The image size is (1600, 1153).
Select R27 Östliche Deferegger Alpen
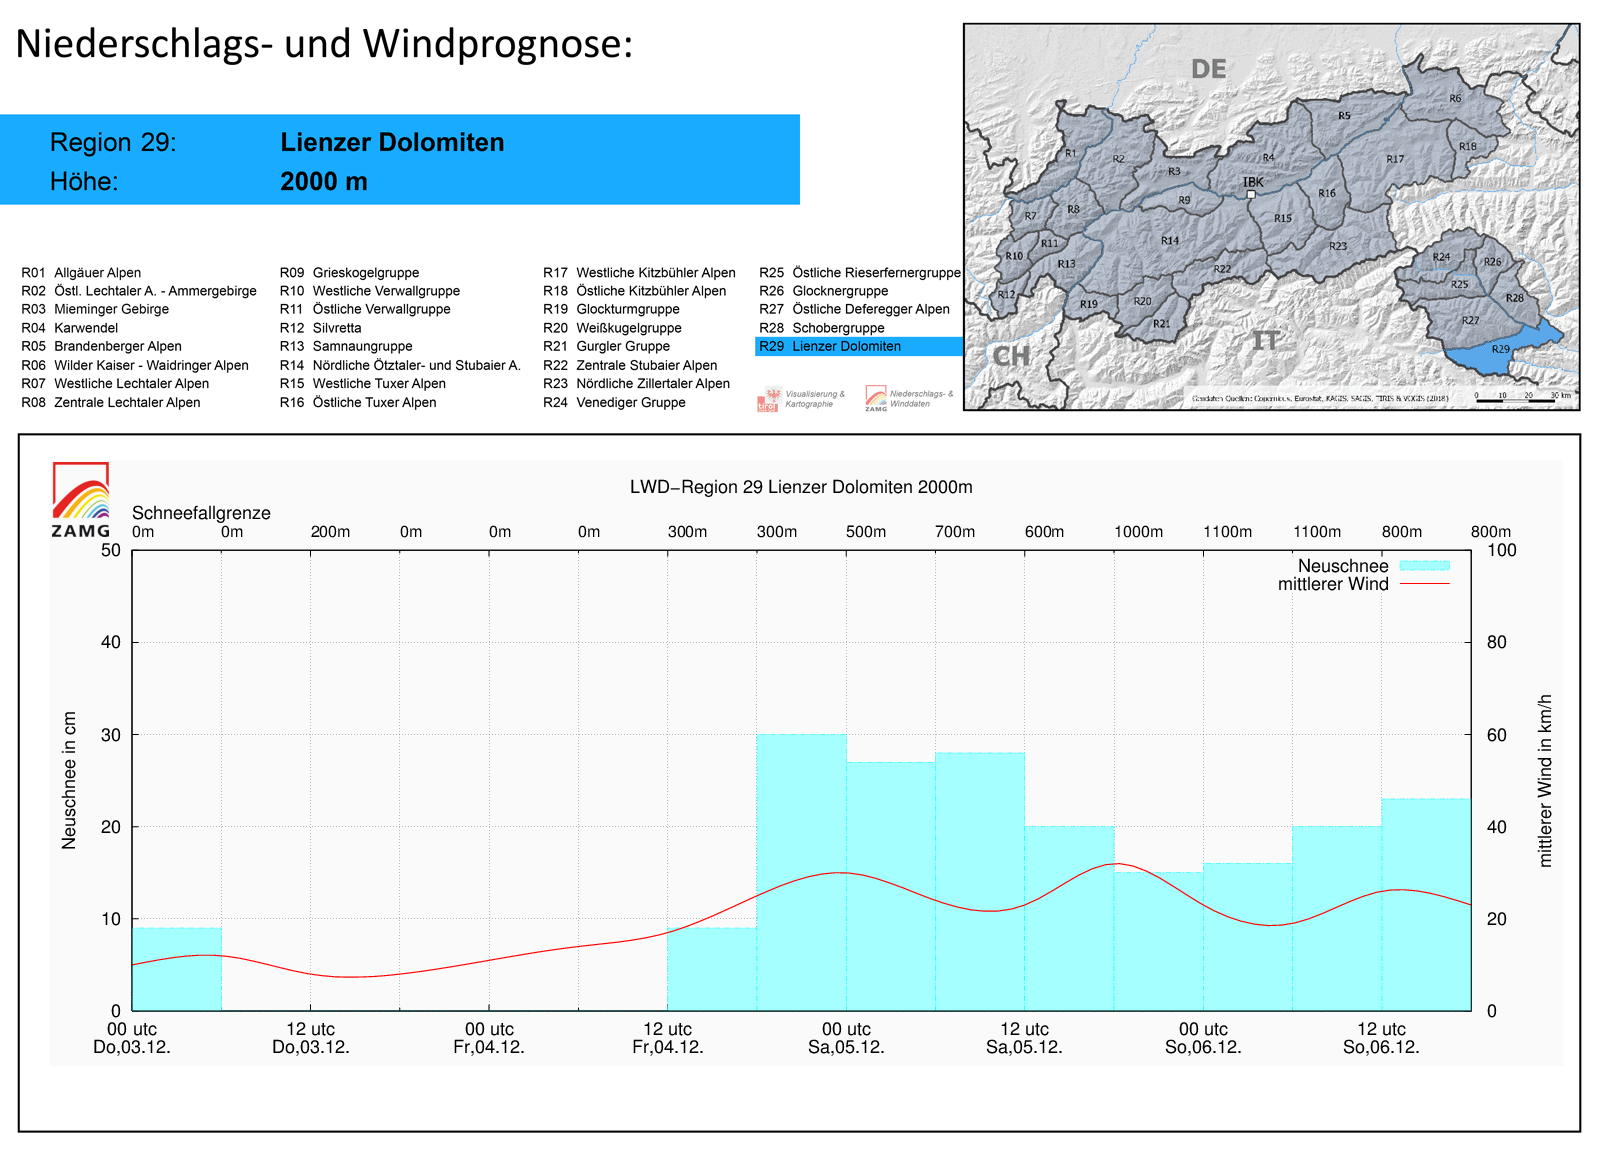[x=855, y=309]
